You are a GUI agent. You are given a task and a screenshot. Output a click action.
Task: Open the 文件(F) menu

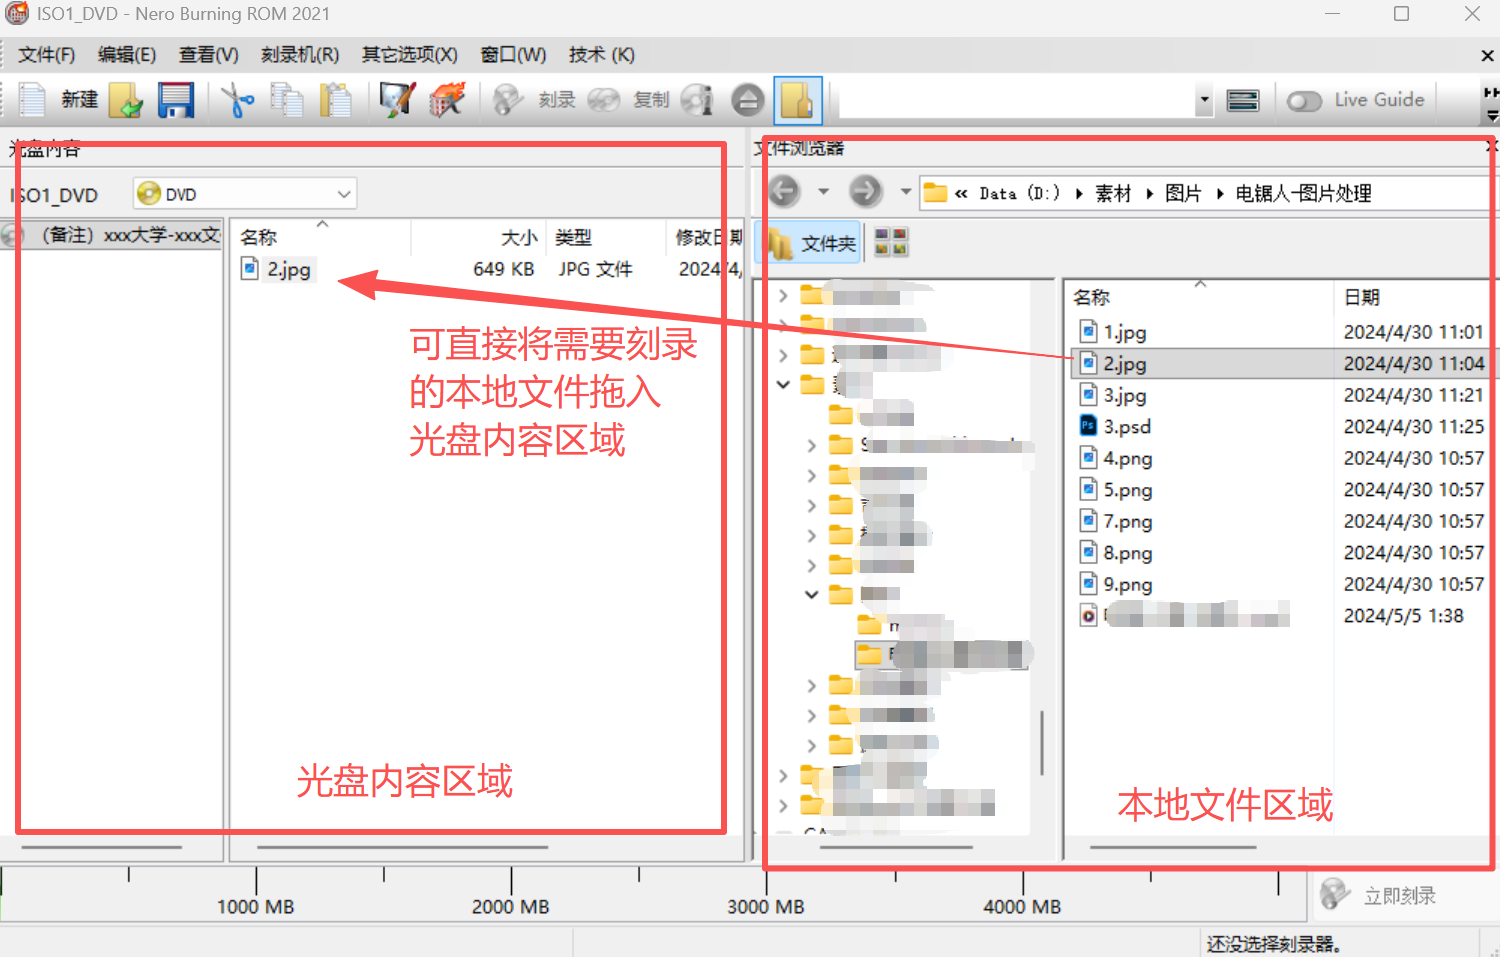46,55
